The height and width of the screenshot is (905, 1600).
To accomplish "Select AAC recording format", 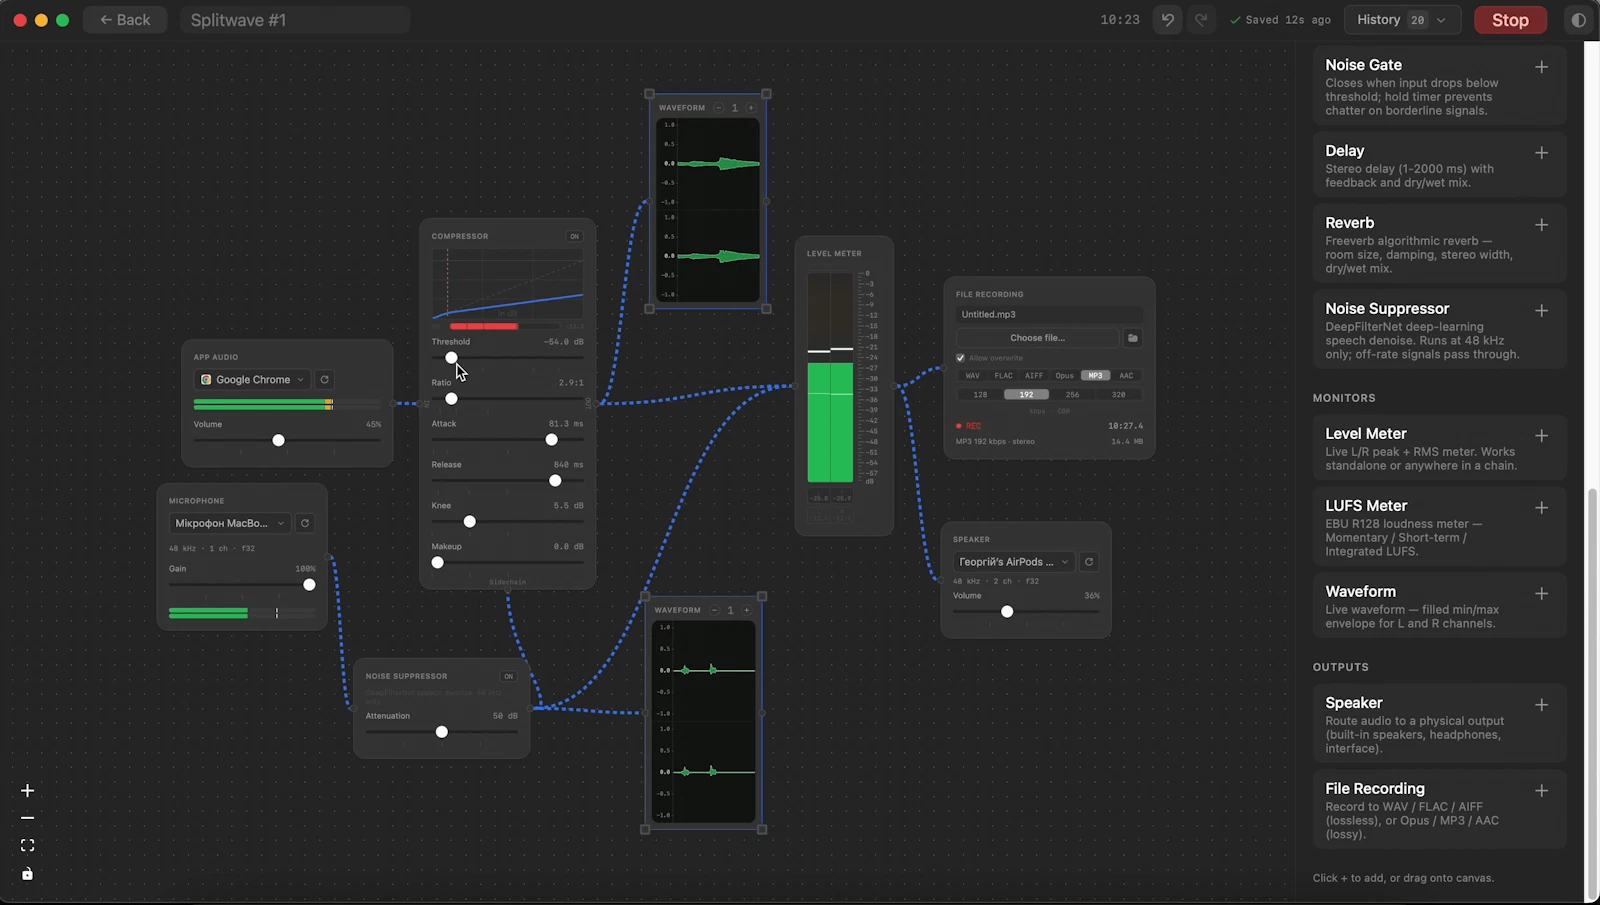I will [x=1126, y=376].
